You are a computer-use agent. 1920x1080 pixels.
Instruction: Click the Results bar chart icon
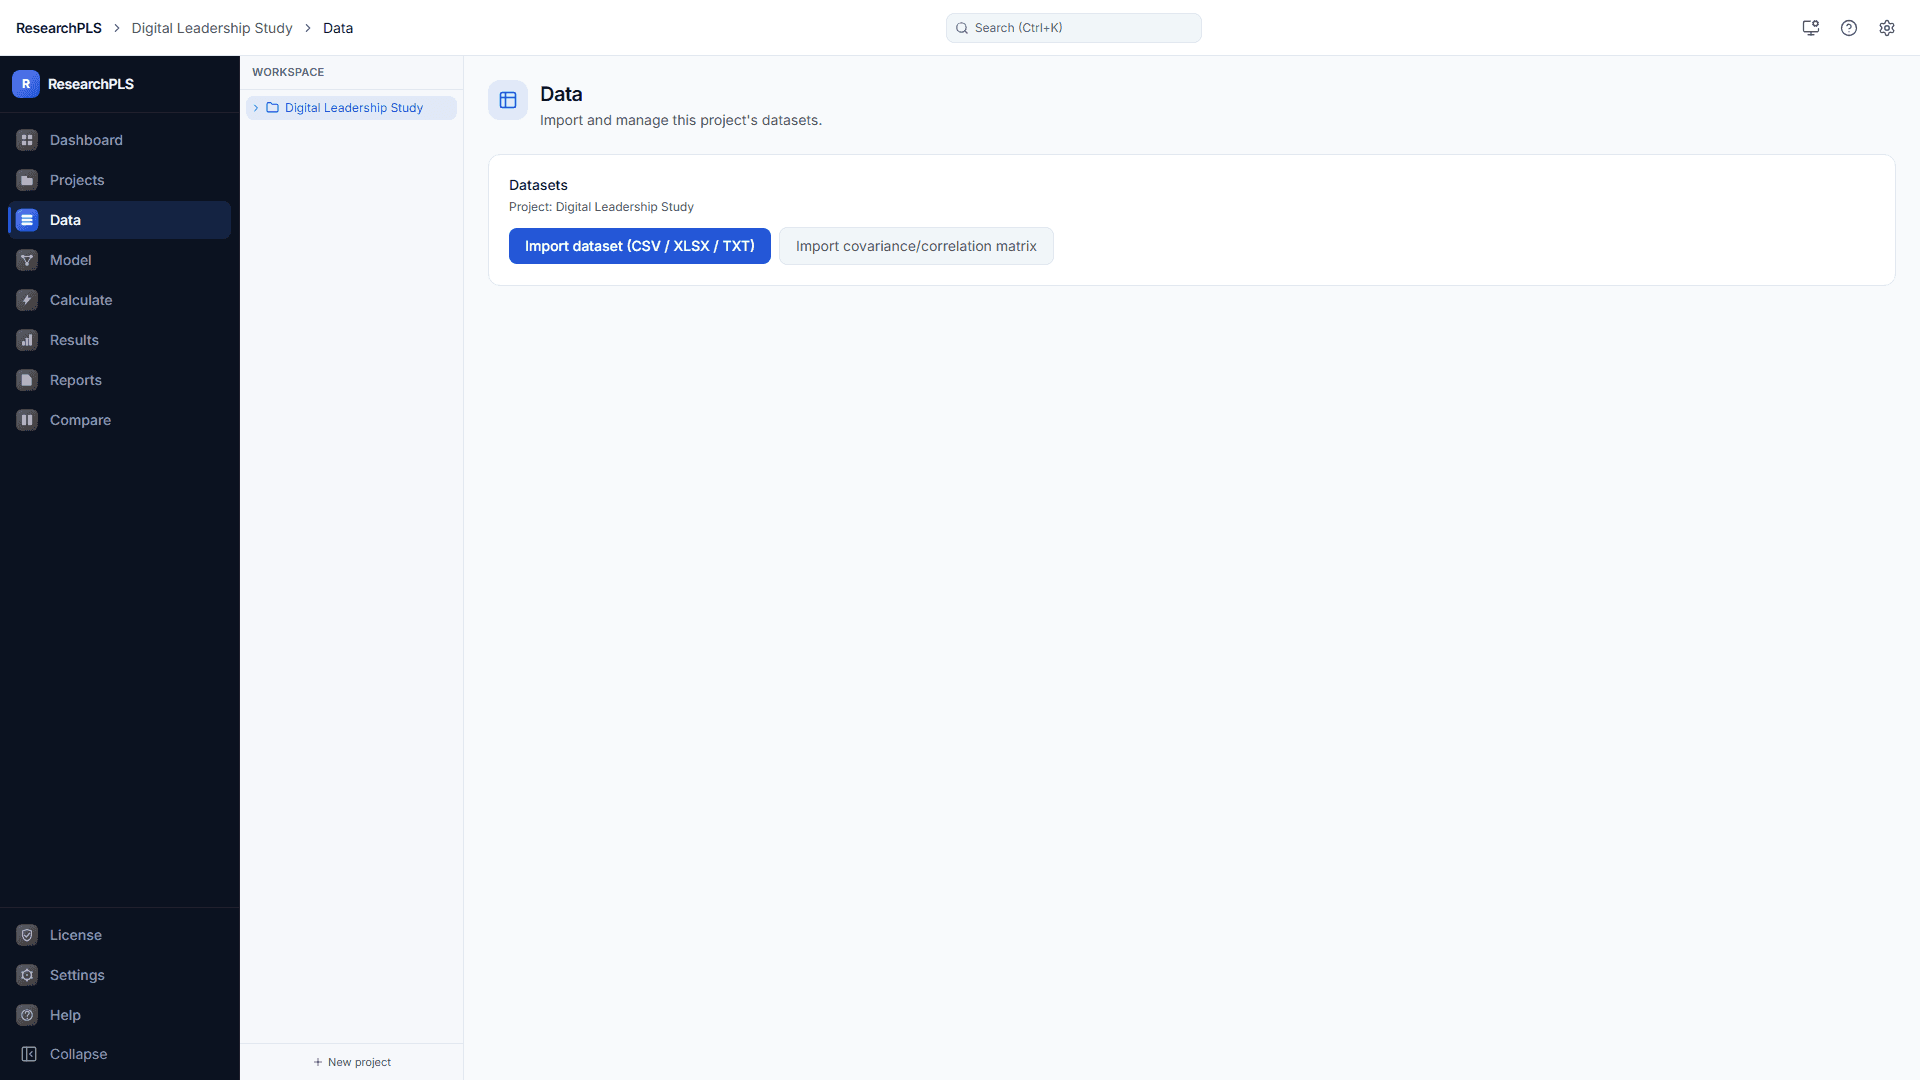(x=27, y=340)
